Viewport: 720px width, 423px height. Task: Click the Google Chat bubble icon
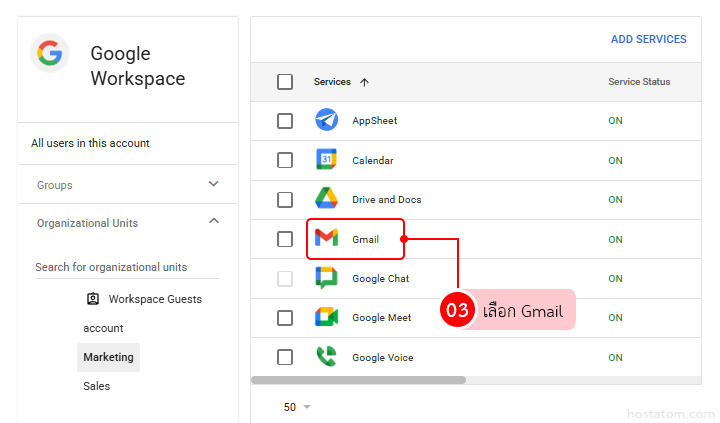[326, 278]
